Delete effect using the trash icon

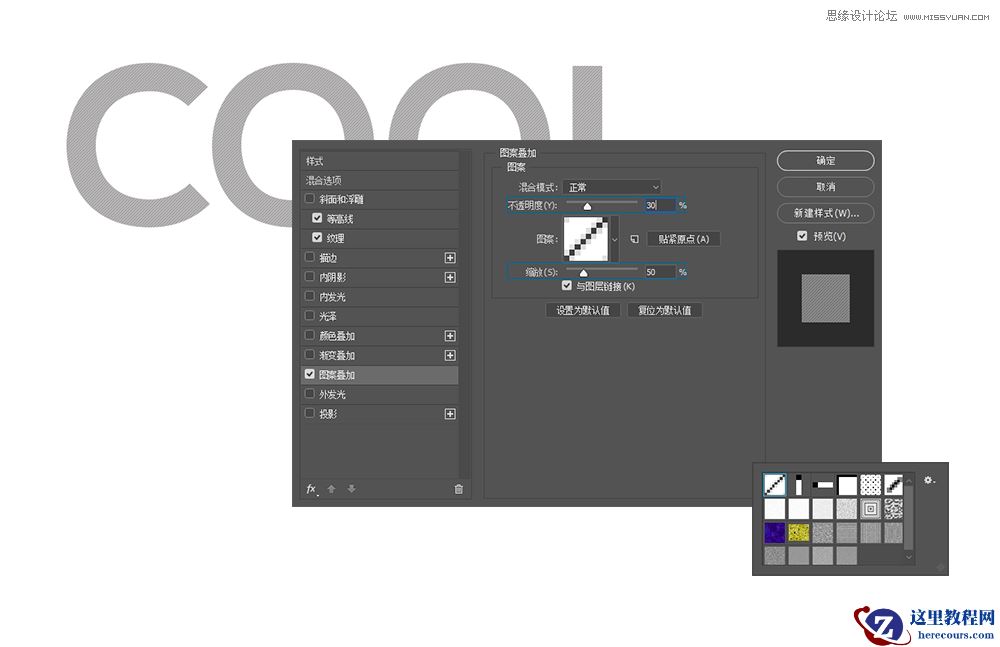point(459,489)
